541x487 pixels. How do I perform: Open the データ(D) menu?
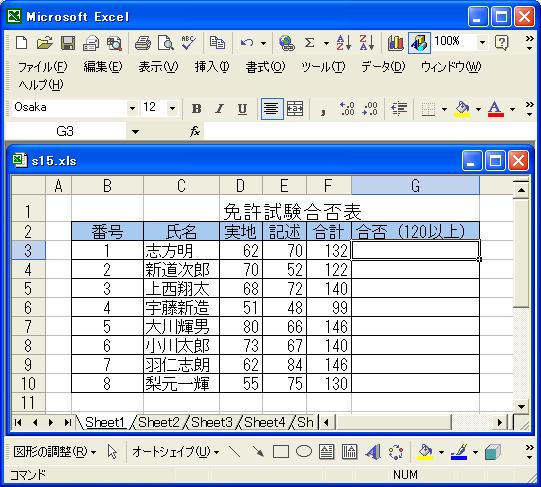click(x=383, y=66)
